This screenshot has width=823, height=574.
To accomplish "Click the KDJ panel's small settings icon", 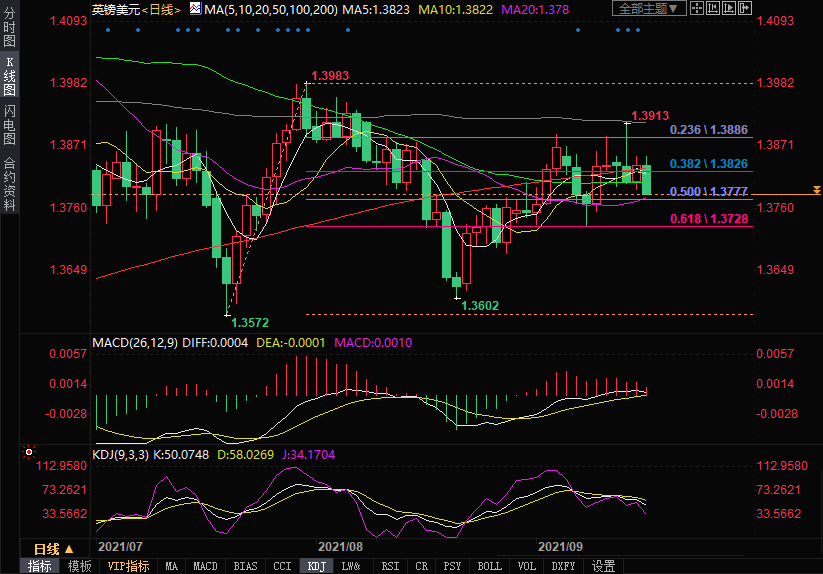I will click(x=27, y=453).
